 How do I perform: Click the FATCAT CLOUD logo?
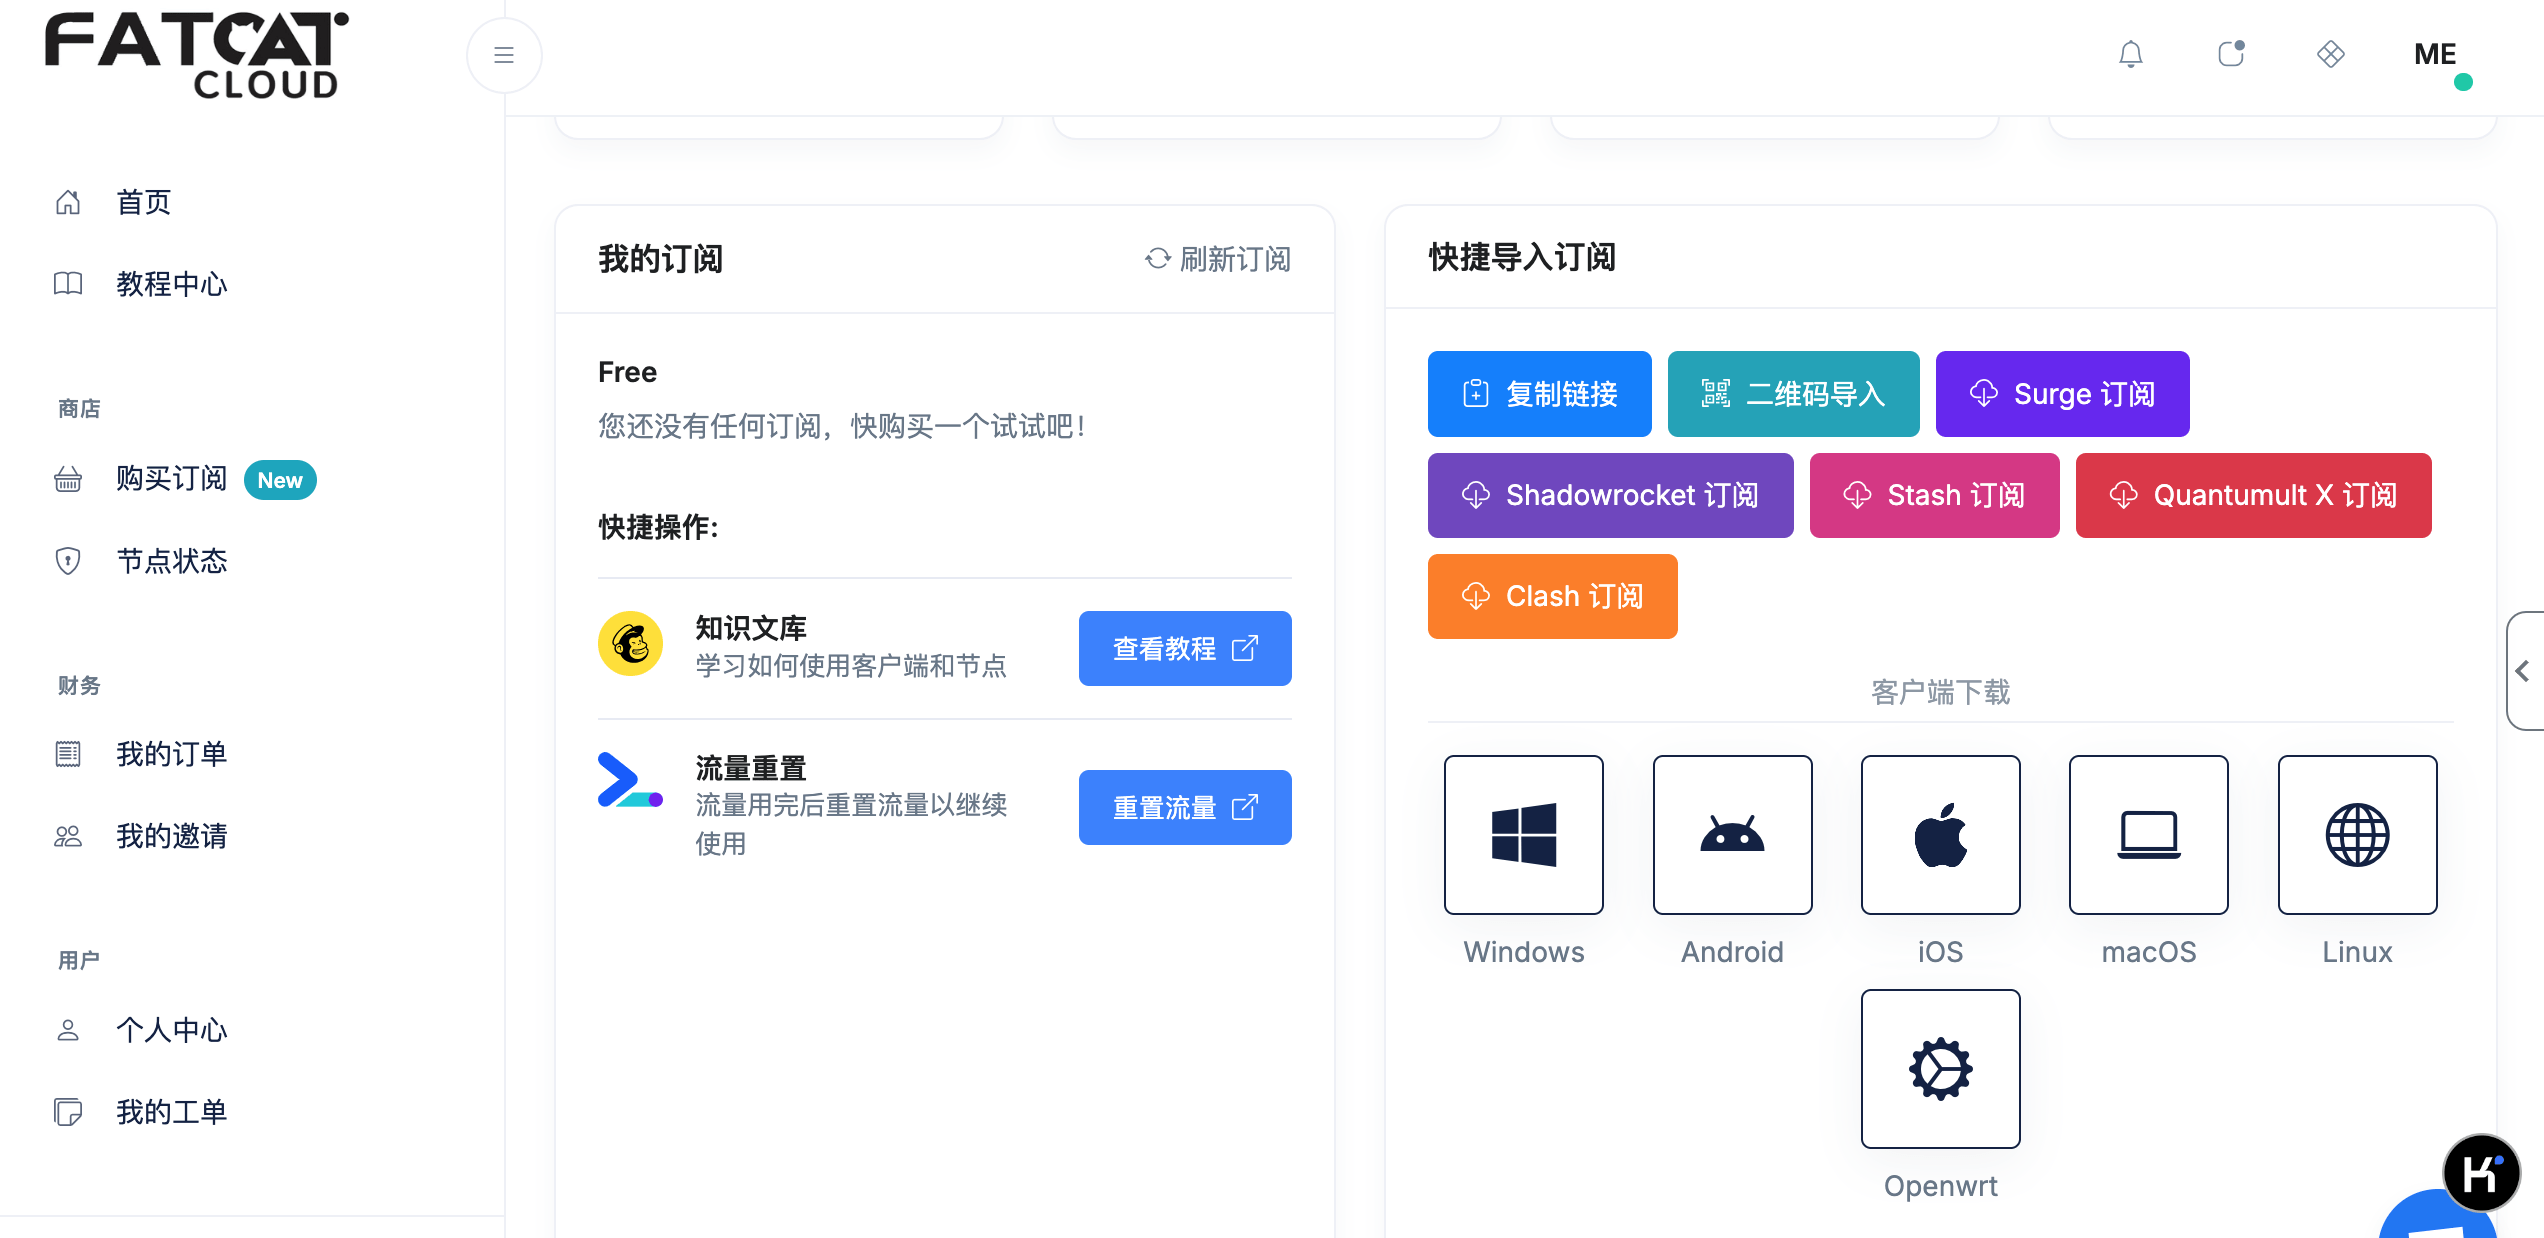point(196,55)
